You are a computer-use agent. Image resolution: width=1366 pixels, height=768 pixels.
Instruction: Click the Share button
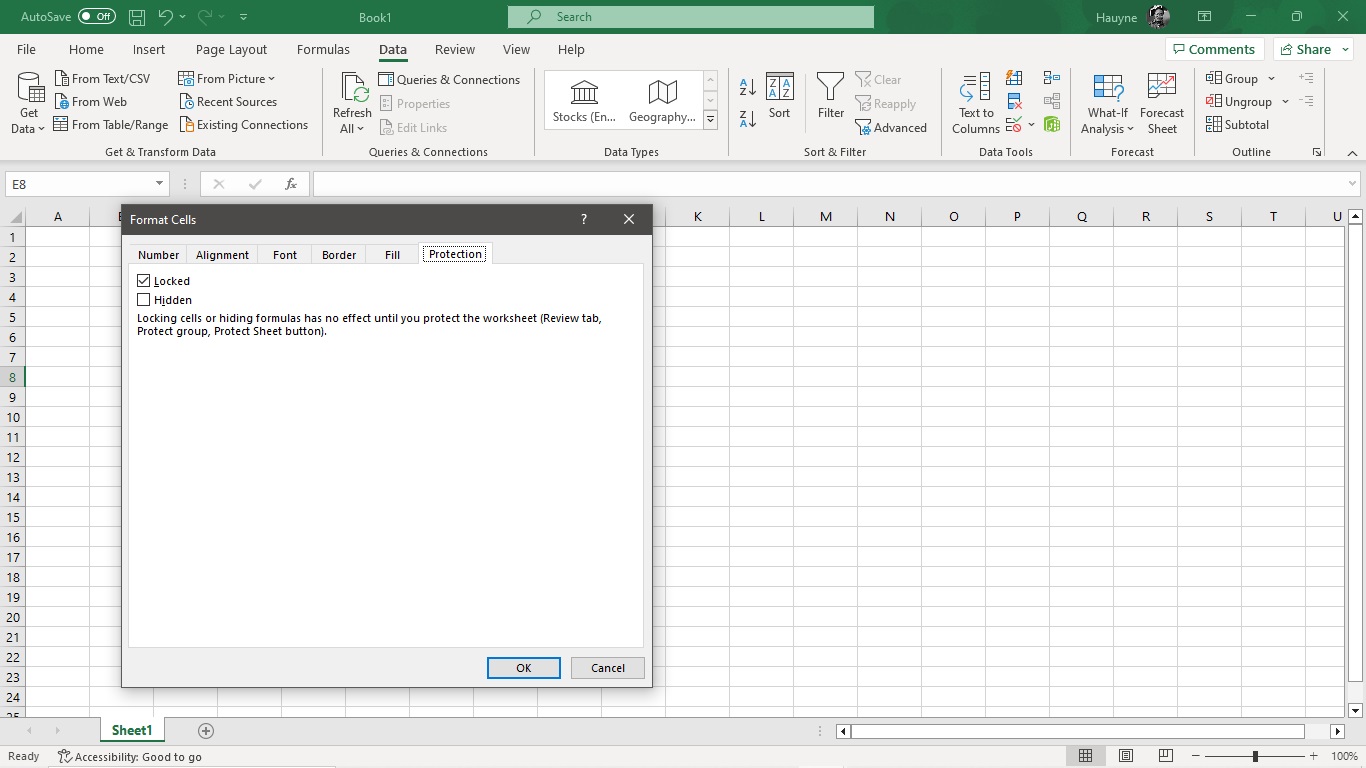[x=1314, y=49]
